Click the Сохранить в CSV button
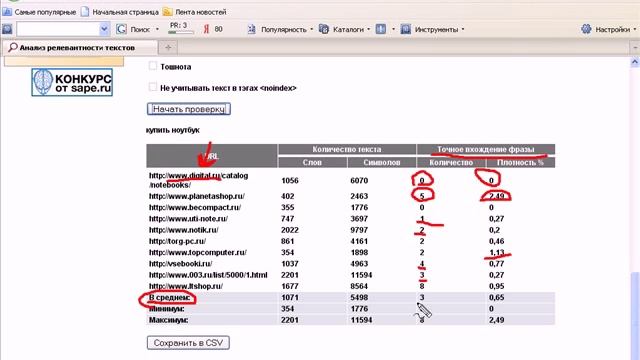 pos(188,343)
